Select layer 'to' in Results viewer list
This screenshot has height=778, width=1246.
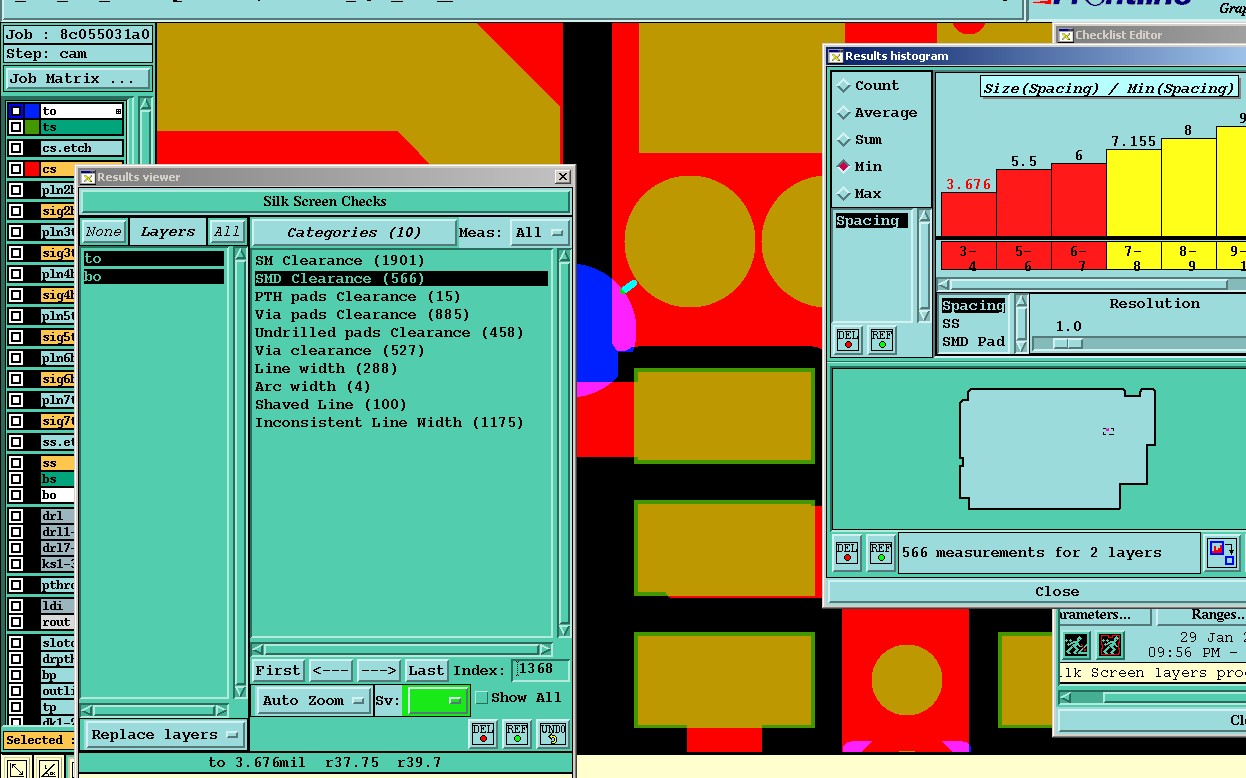(x=154, y=259)
